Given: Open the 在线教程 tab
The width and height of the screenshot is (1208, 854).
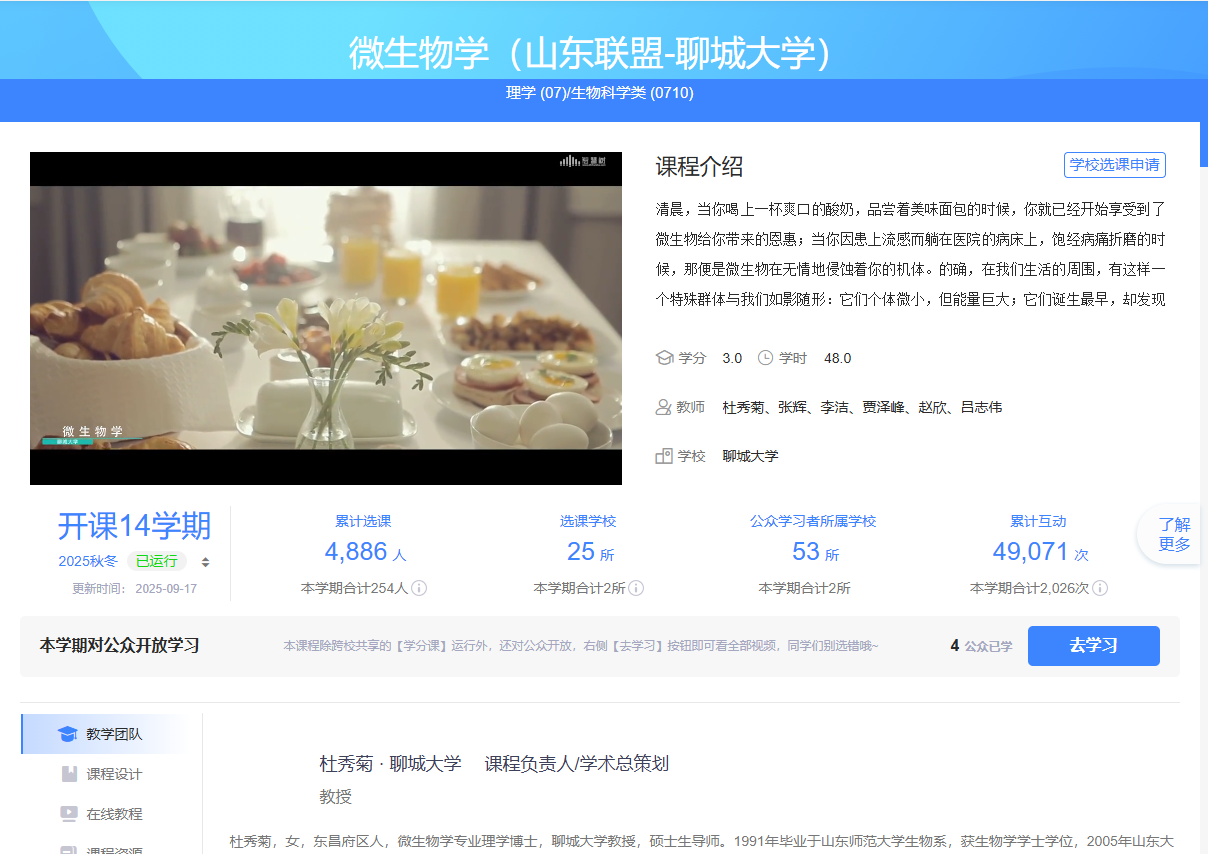Looking at the screenshot, I should coord(114,814).
